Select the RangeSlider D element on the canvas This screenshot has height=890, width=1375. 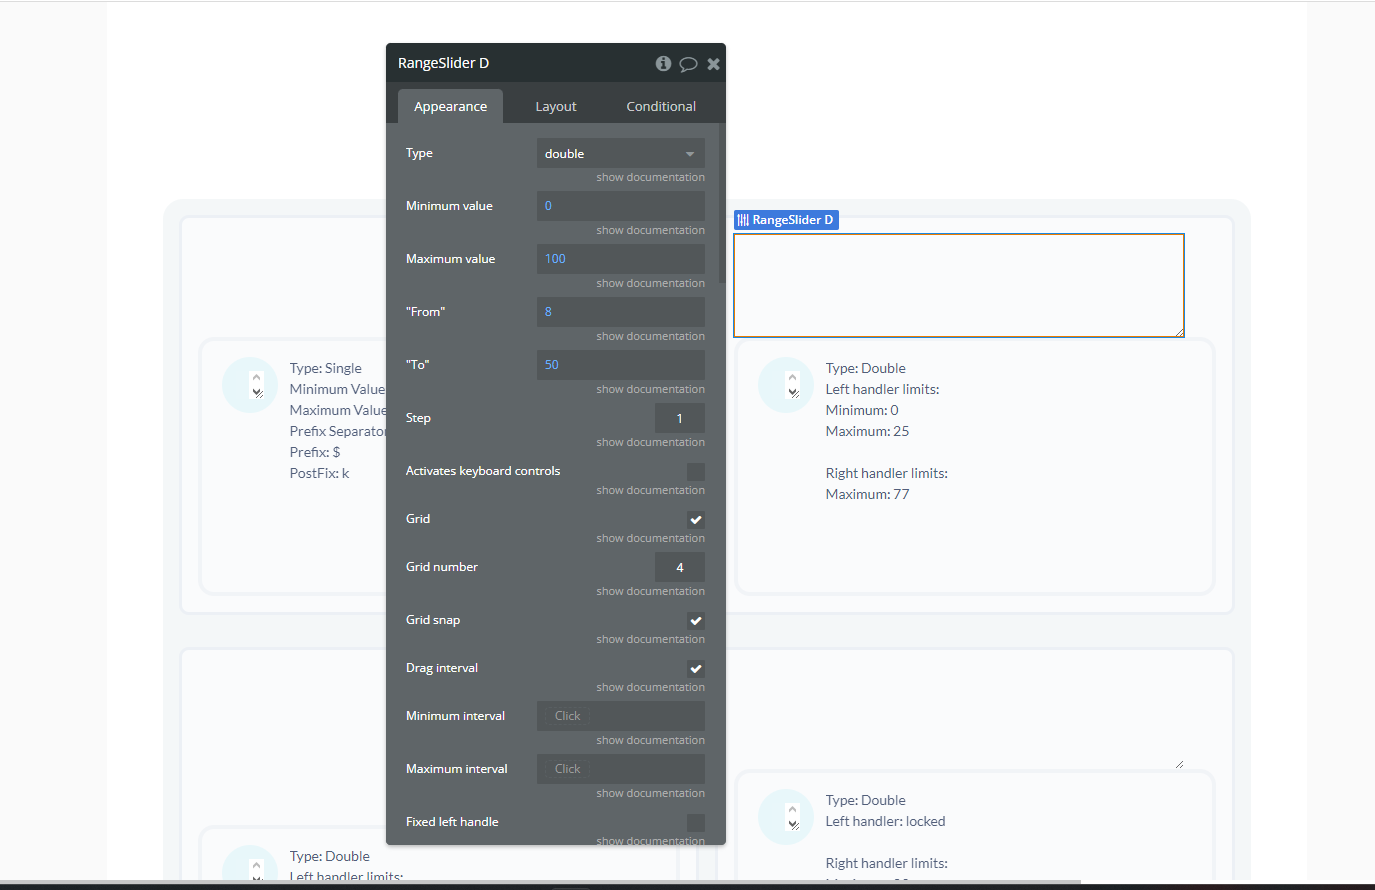[x=959, y=285]
